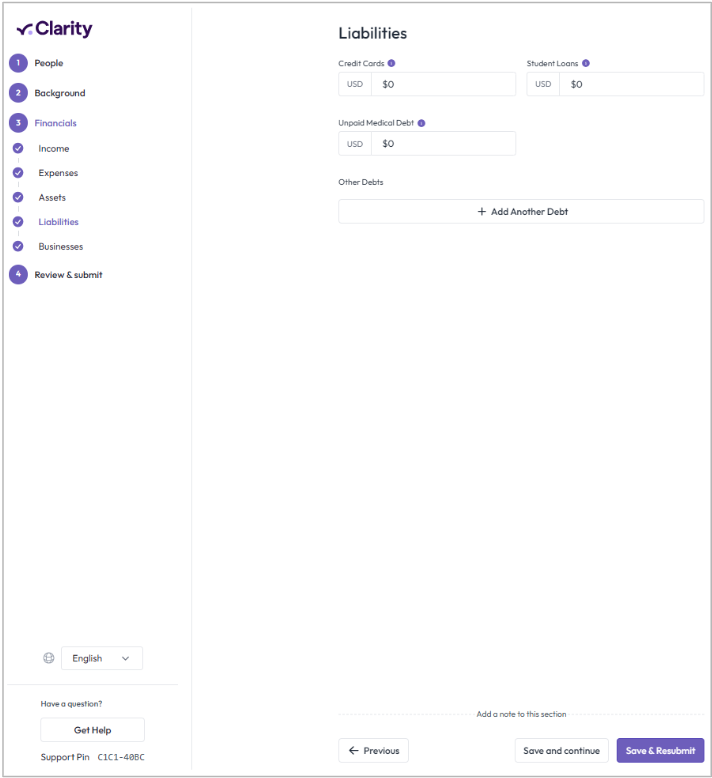The image size is (712, 778).
Task: Click the step 1 People circle icon
Action: click(18, 63)
